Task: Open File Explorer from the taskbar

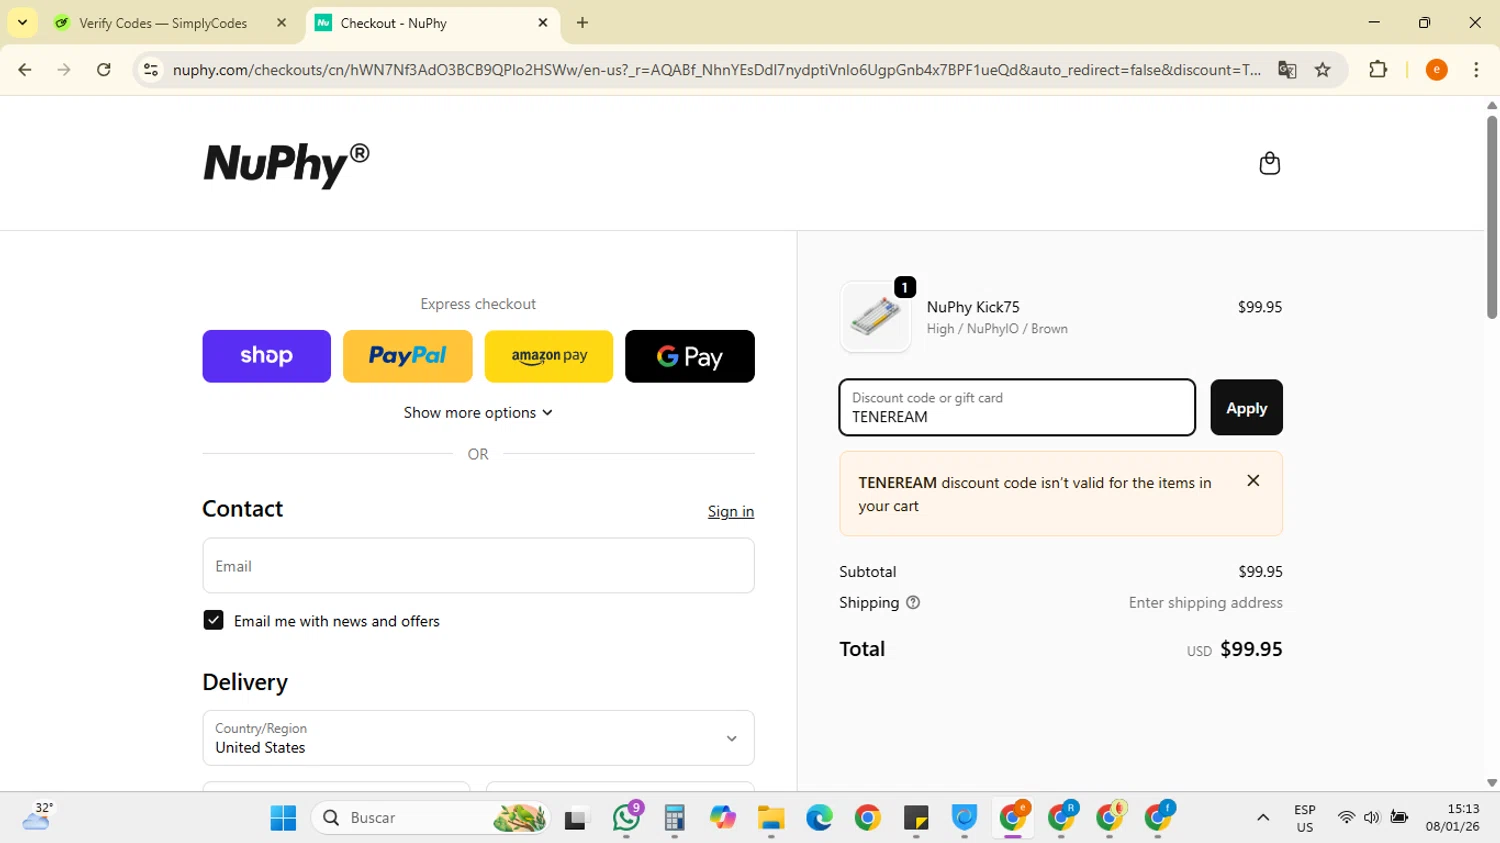Action: pyautogui.click(x=771, y=818)
